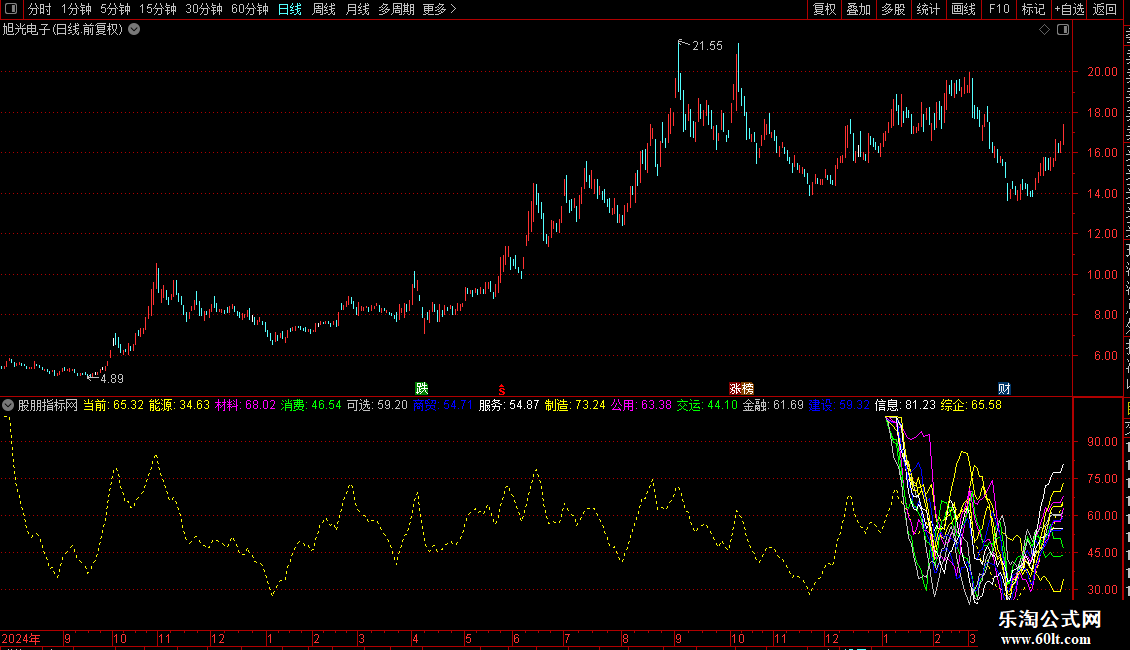Image resolution: width=1130 pixels, height=650 pixels.
Task: Open the 多股 multi-stock view
Action: [x=893, y=9]
